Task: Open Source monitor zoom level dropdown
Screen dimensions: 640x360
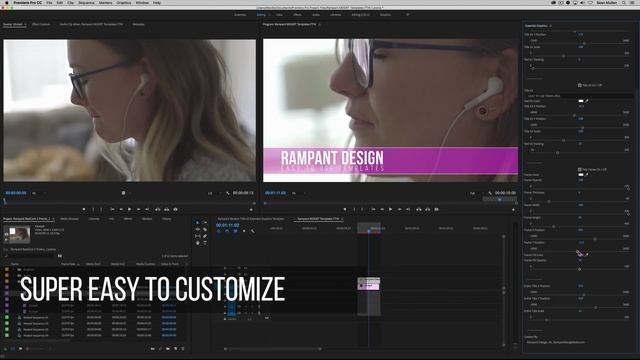Action: [39, 193]
